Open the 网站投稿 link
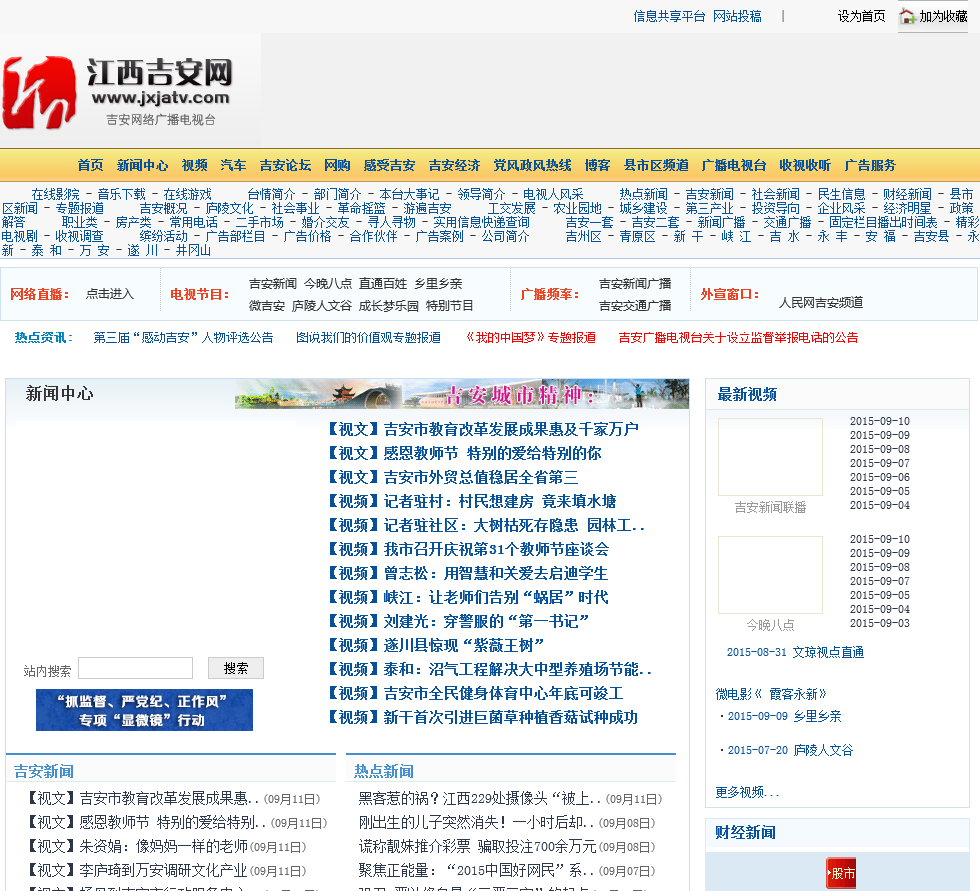The image size is (980, 891). [737, 16]
